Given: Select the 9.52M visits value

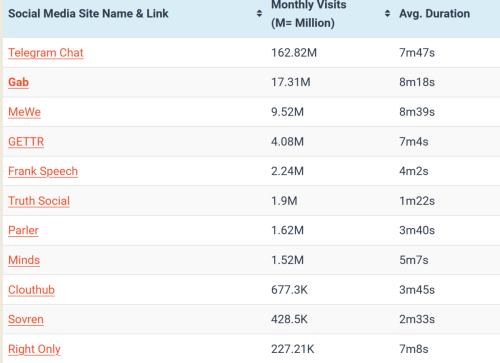Looking at the screenshot, I should point(287,112).
